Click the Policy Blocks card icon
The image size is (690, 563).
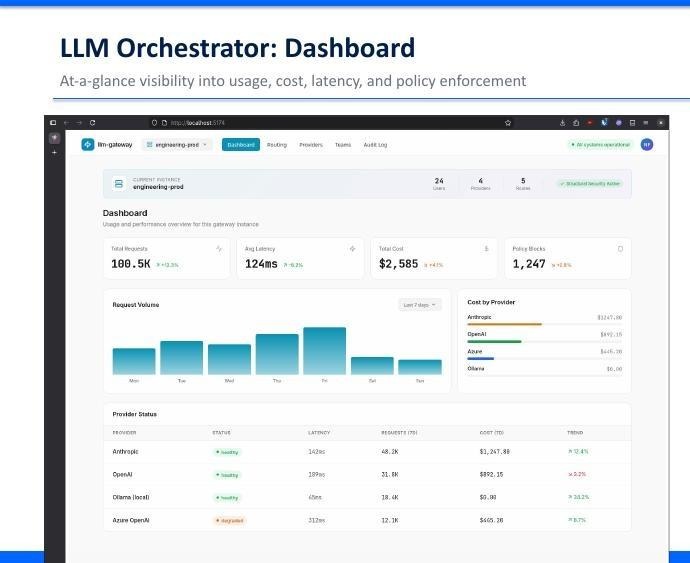[x=620, y=249]
